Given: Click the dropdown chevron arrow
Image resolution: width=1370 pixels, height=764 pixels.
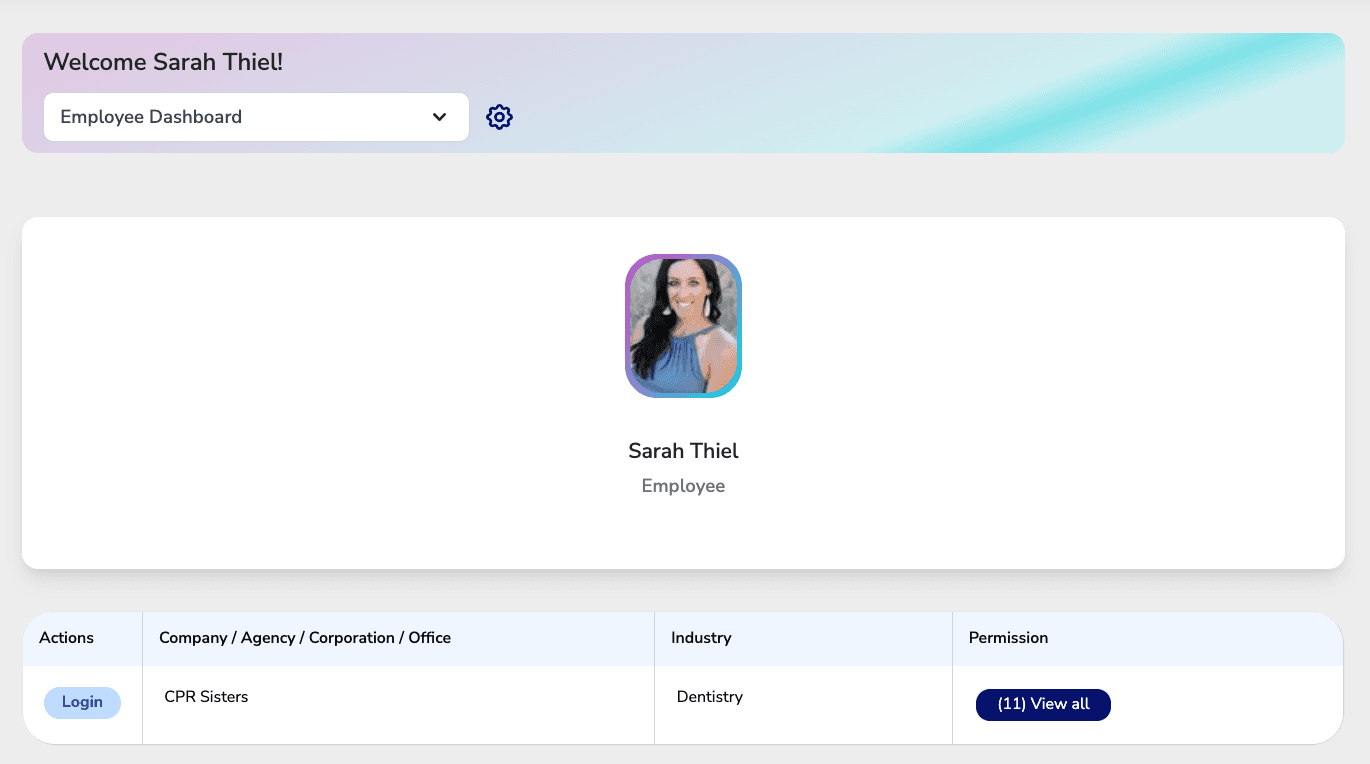Looking at the screenshot, I should (439, 117).
